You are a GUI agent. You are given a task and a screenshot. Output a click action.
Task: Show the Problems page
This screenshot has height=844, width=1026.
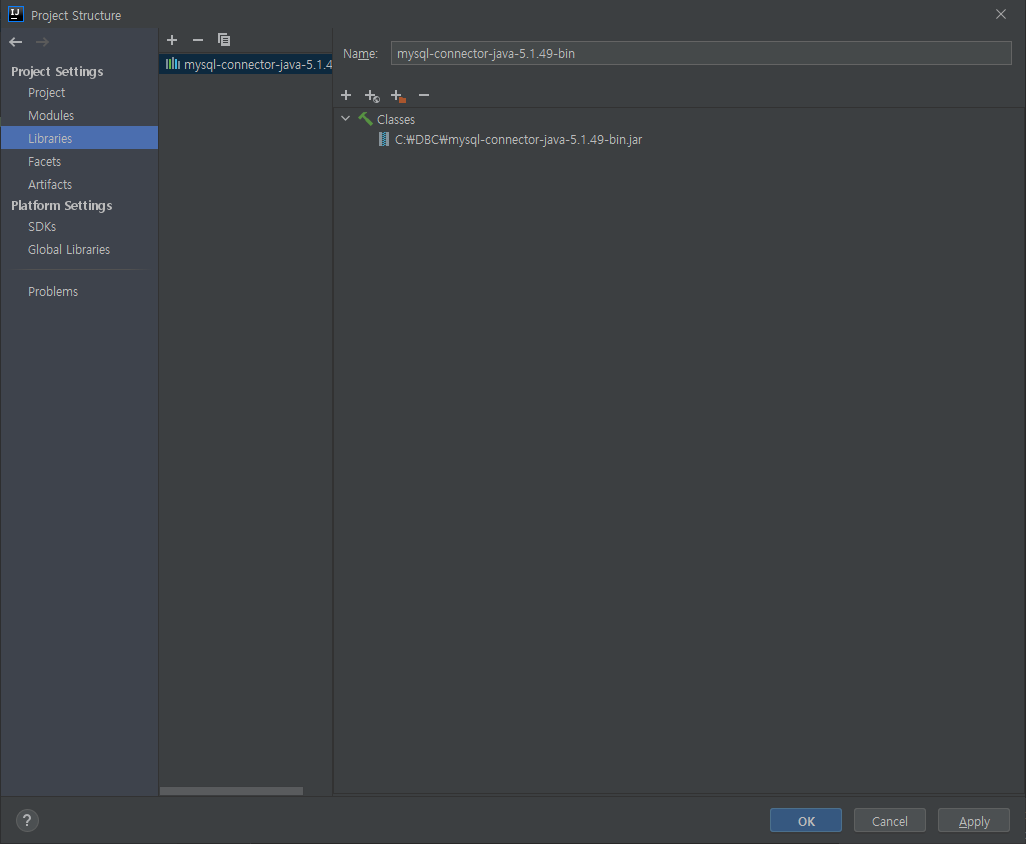(x=53, y=292)
